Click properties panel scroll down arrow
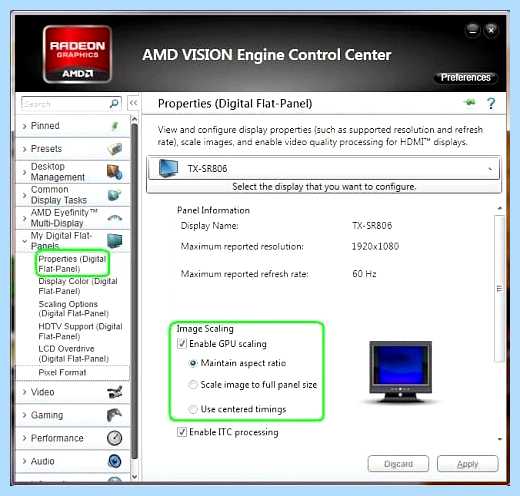This screenshot has width=520, height=496. click(x=499, y=439)
